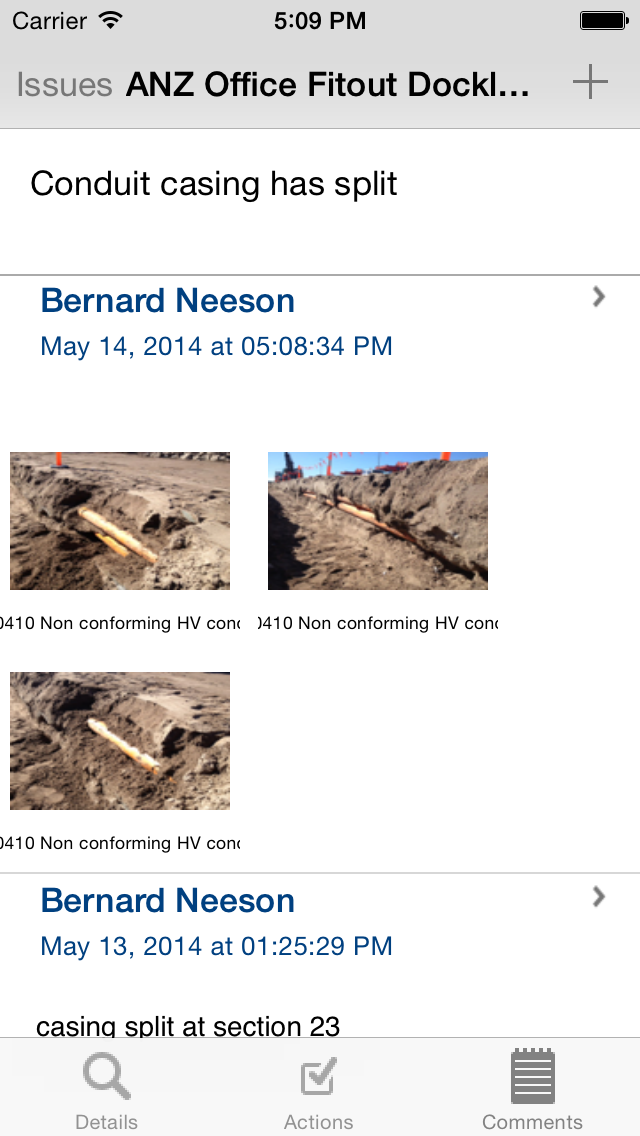Open the Details magnifier tab icon
The image size is (640, 1136).
tap(107, 1080)
